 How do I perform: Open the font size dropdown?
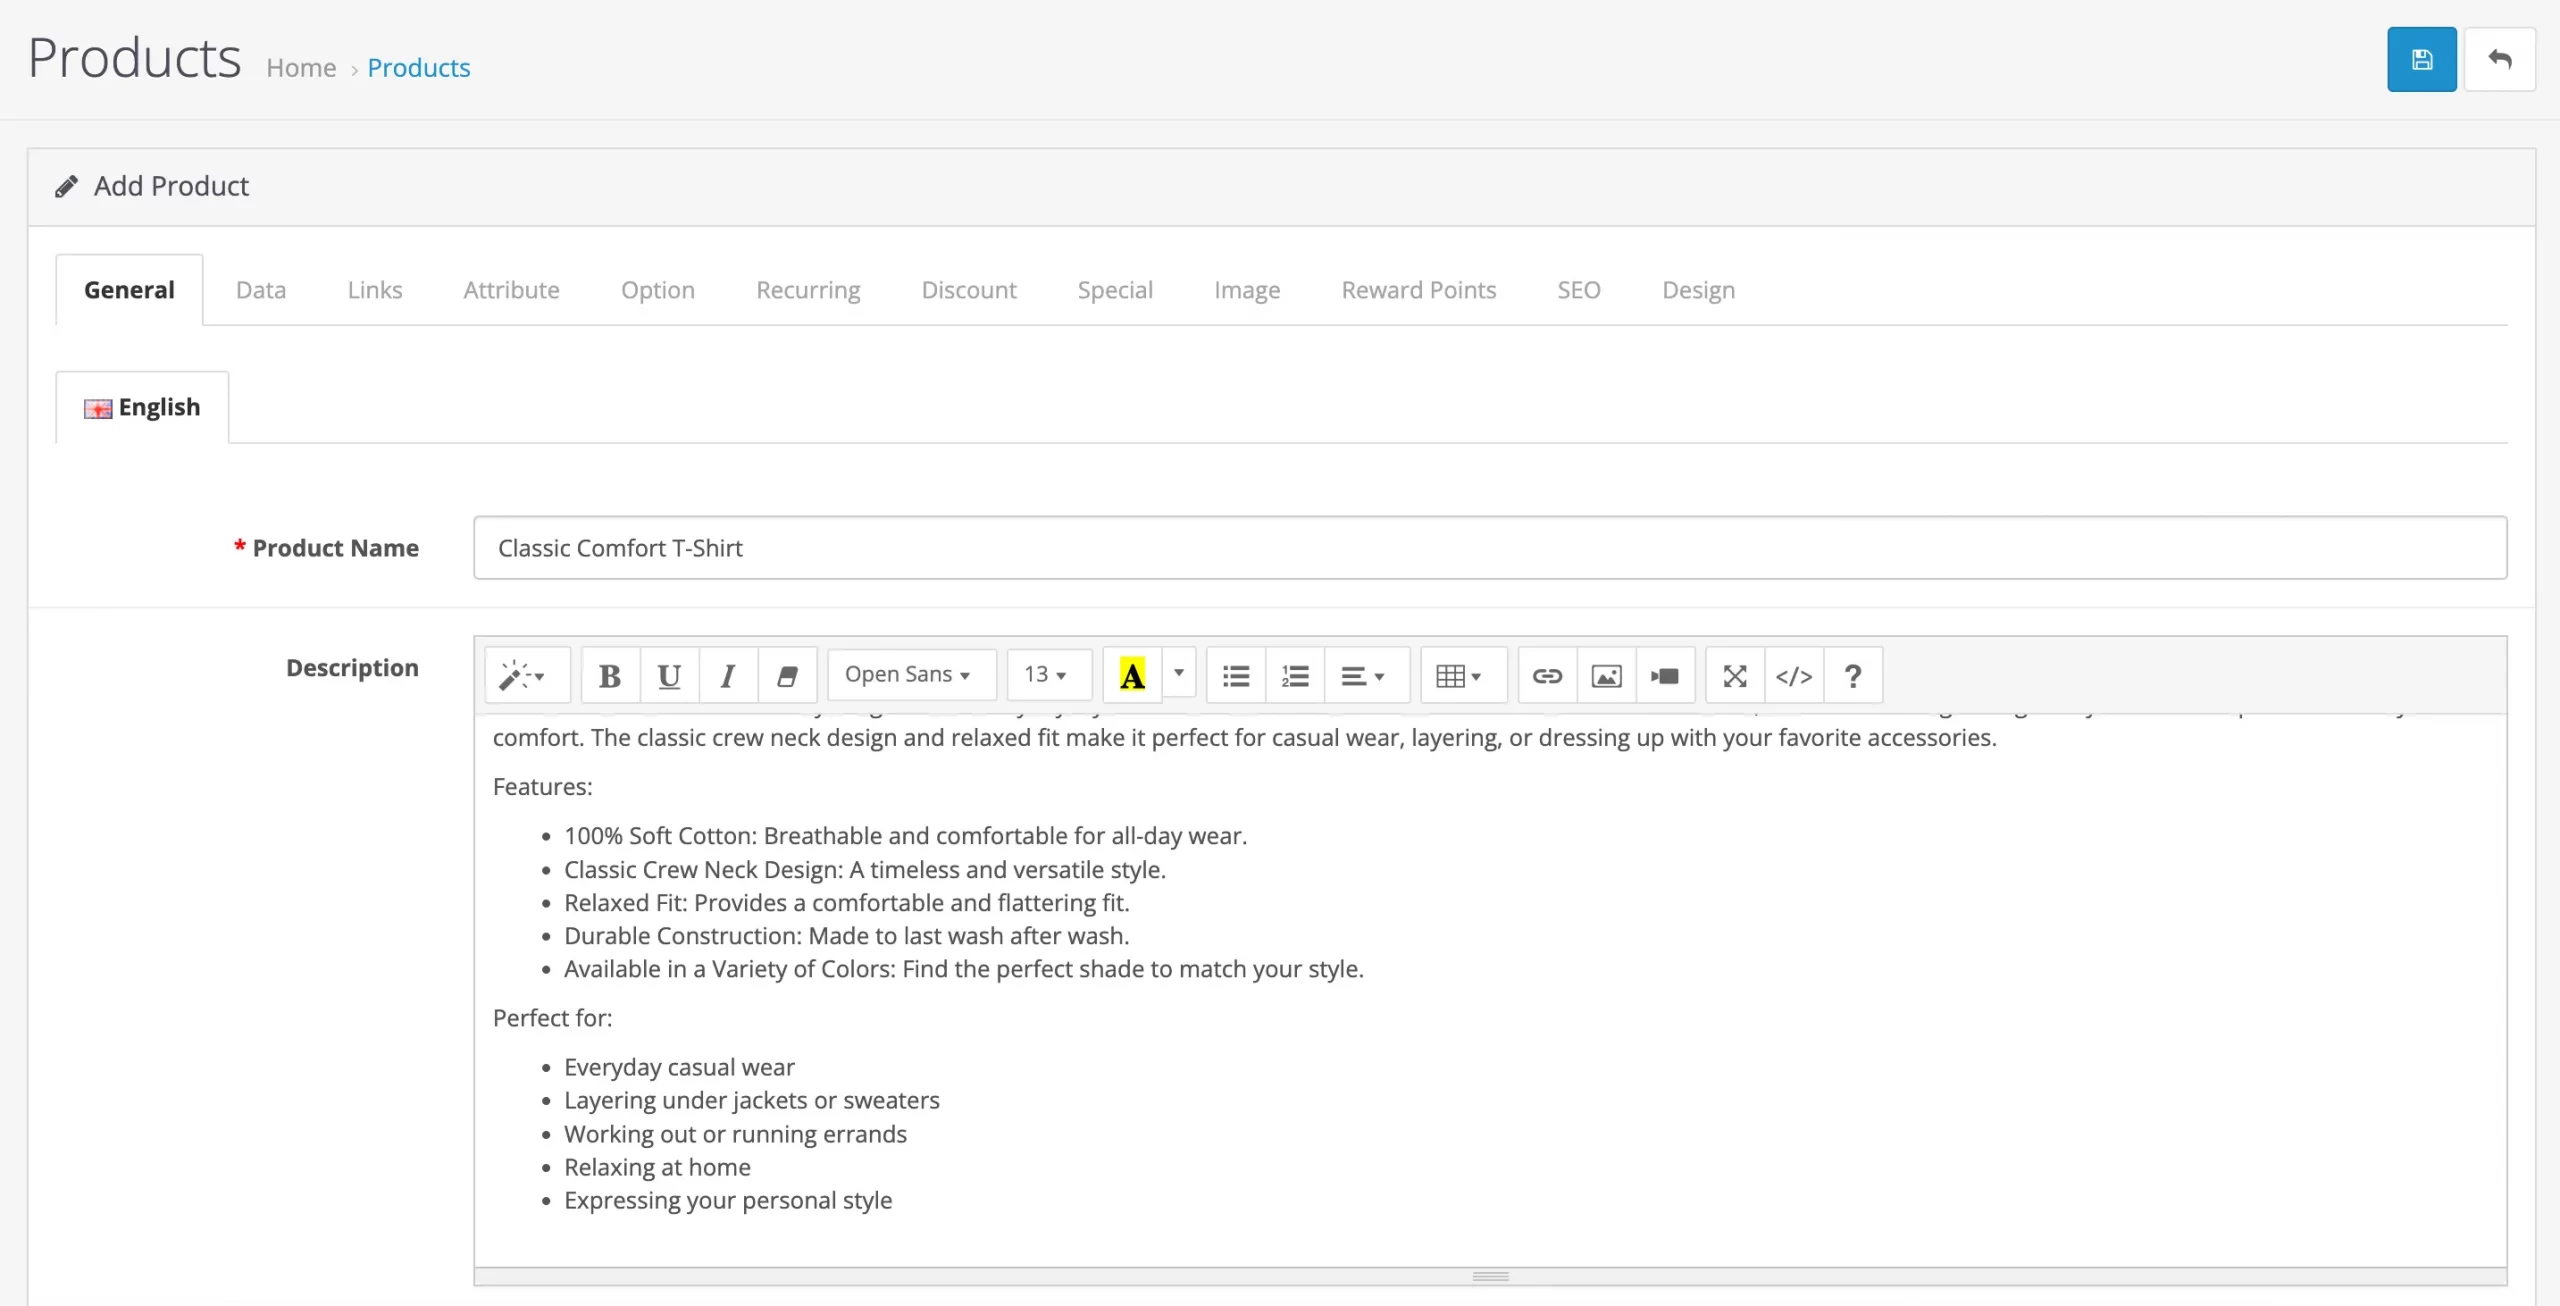[x=1043, y=675]
